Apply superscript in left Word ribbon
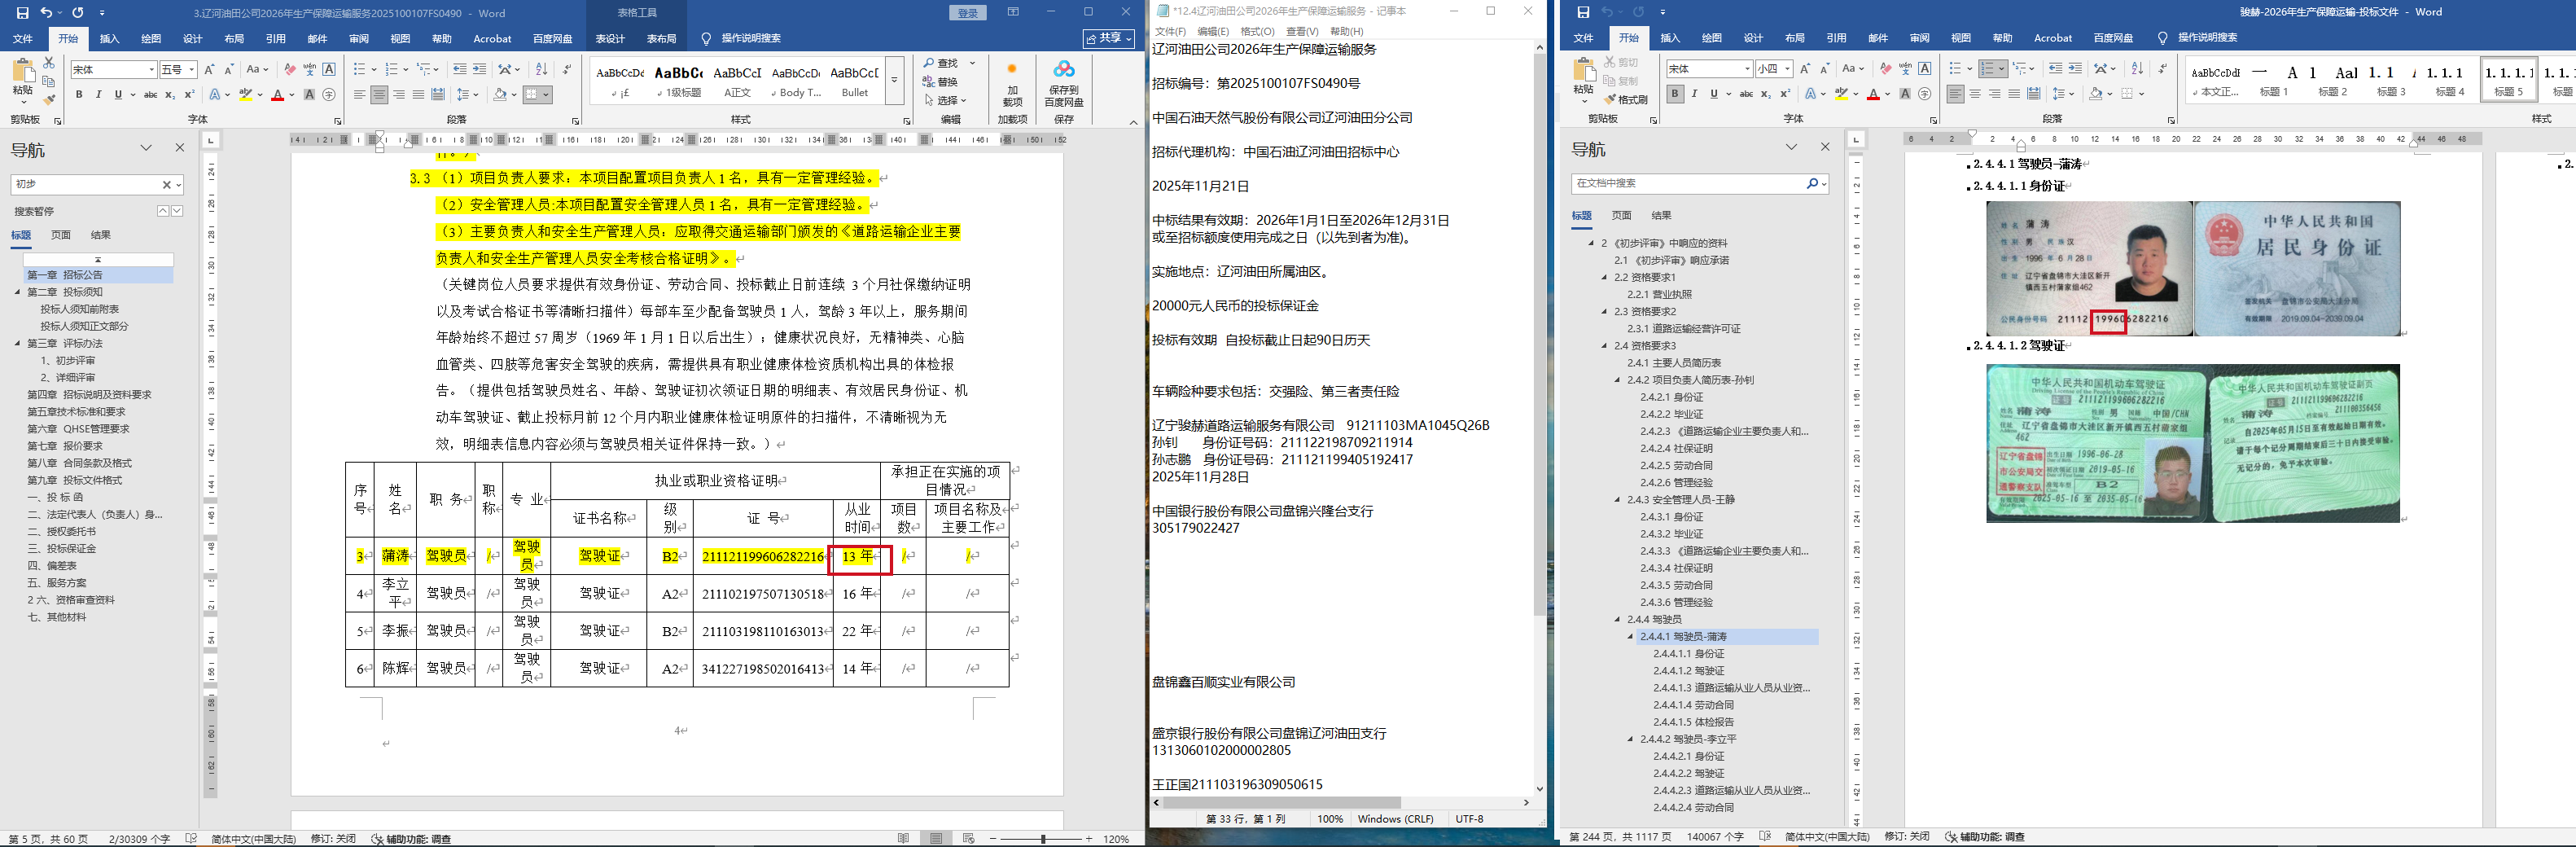The image size is (2576, 847). coord(189,95)
